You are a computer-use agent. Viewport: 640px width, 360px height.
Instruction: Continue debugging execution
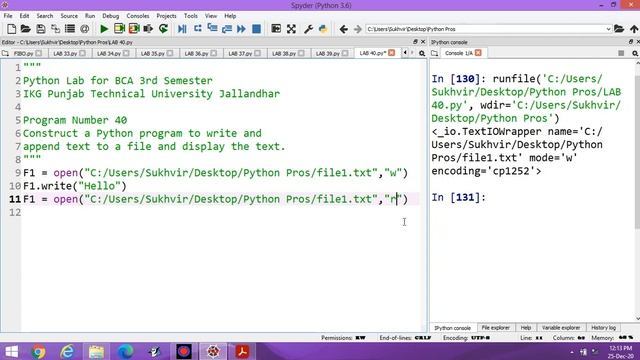pyautogui.click(x=241, y=29)
